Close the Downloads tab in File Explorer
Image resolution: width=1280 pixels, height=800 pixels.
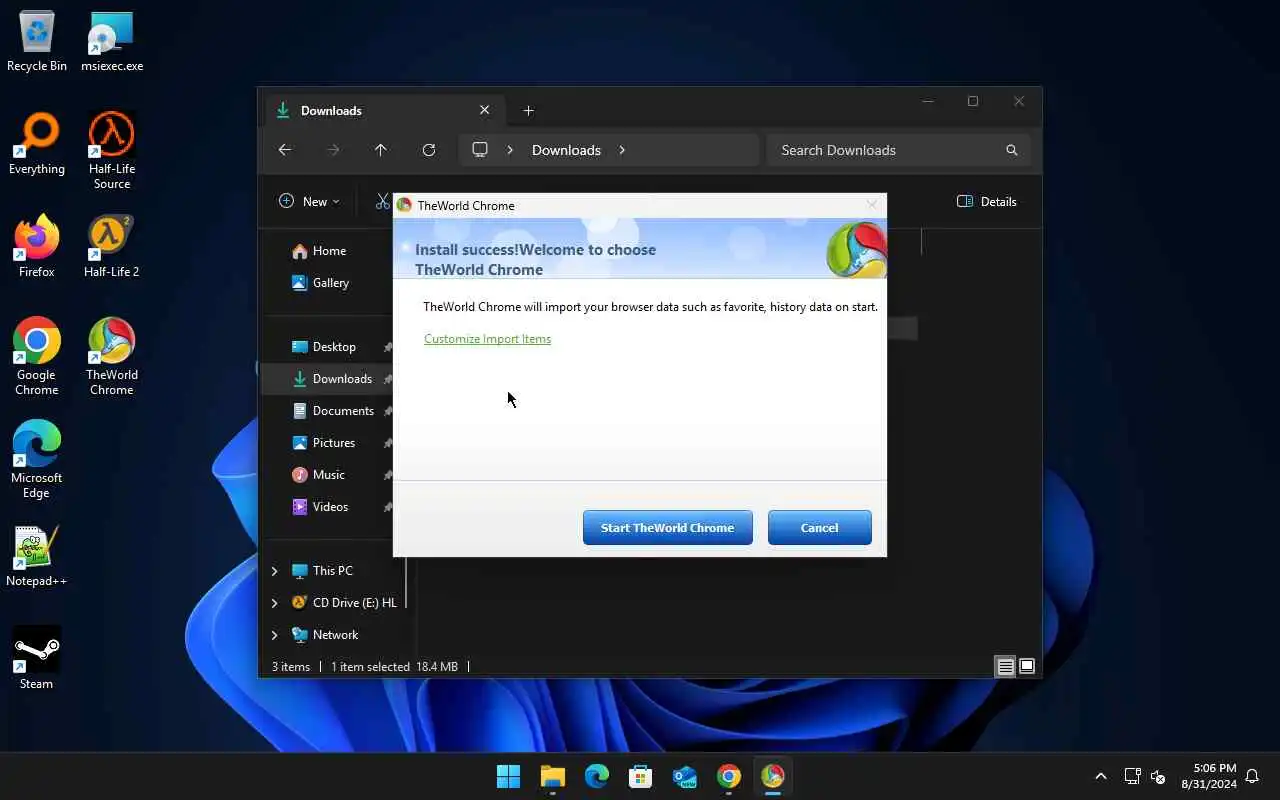point(485,110)
